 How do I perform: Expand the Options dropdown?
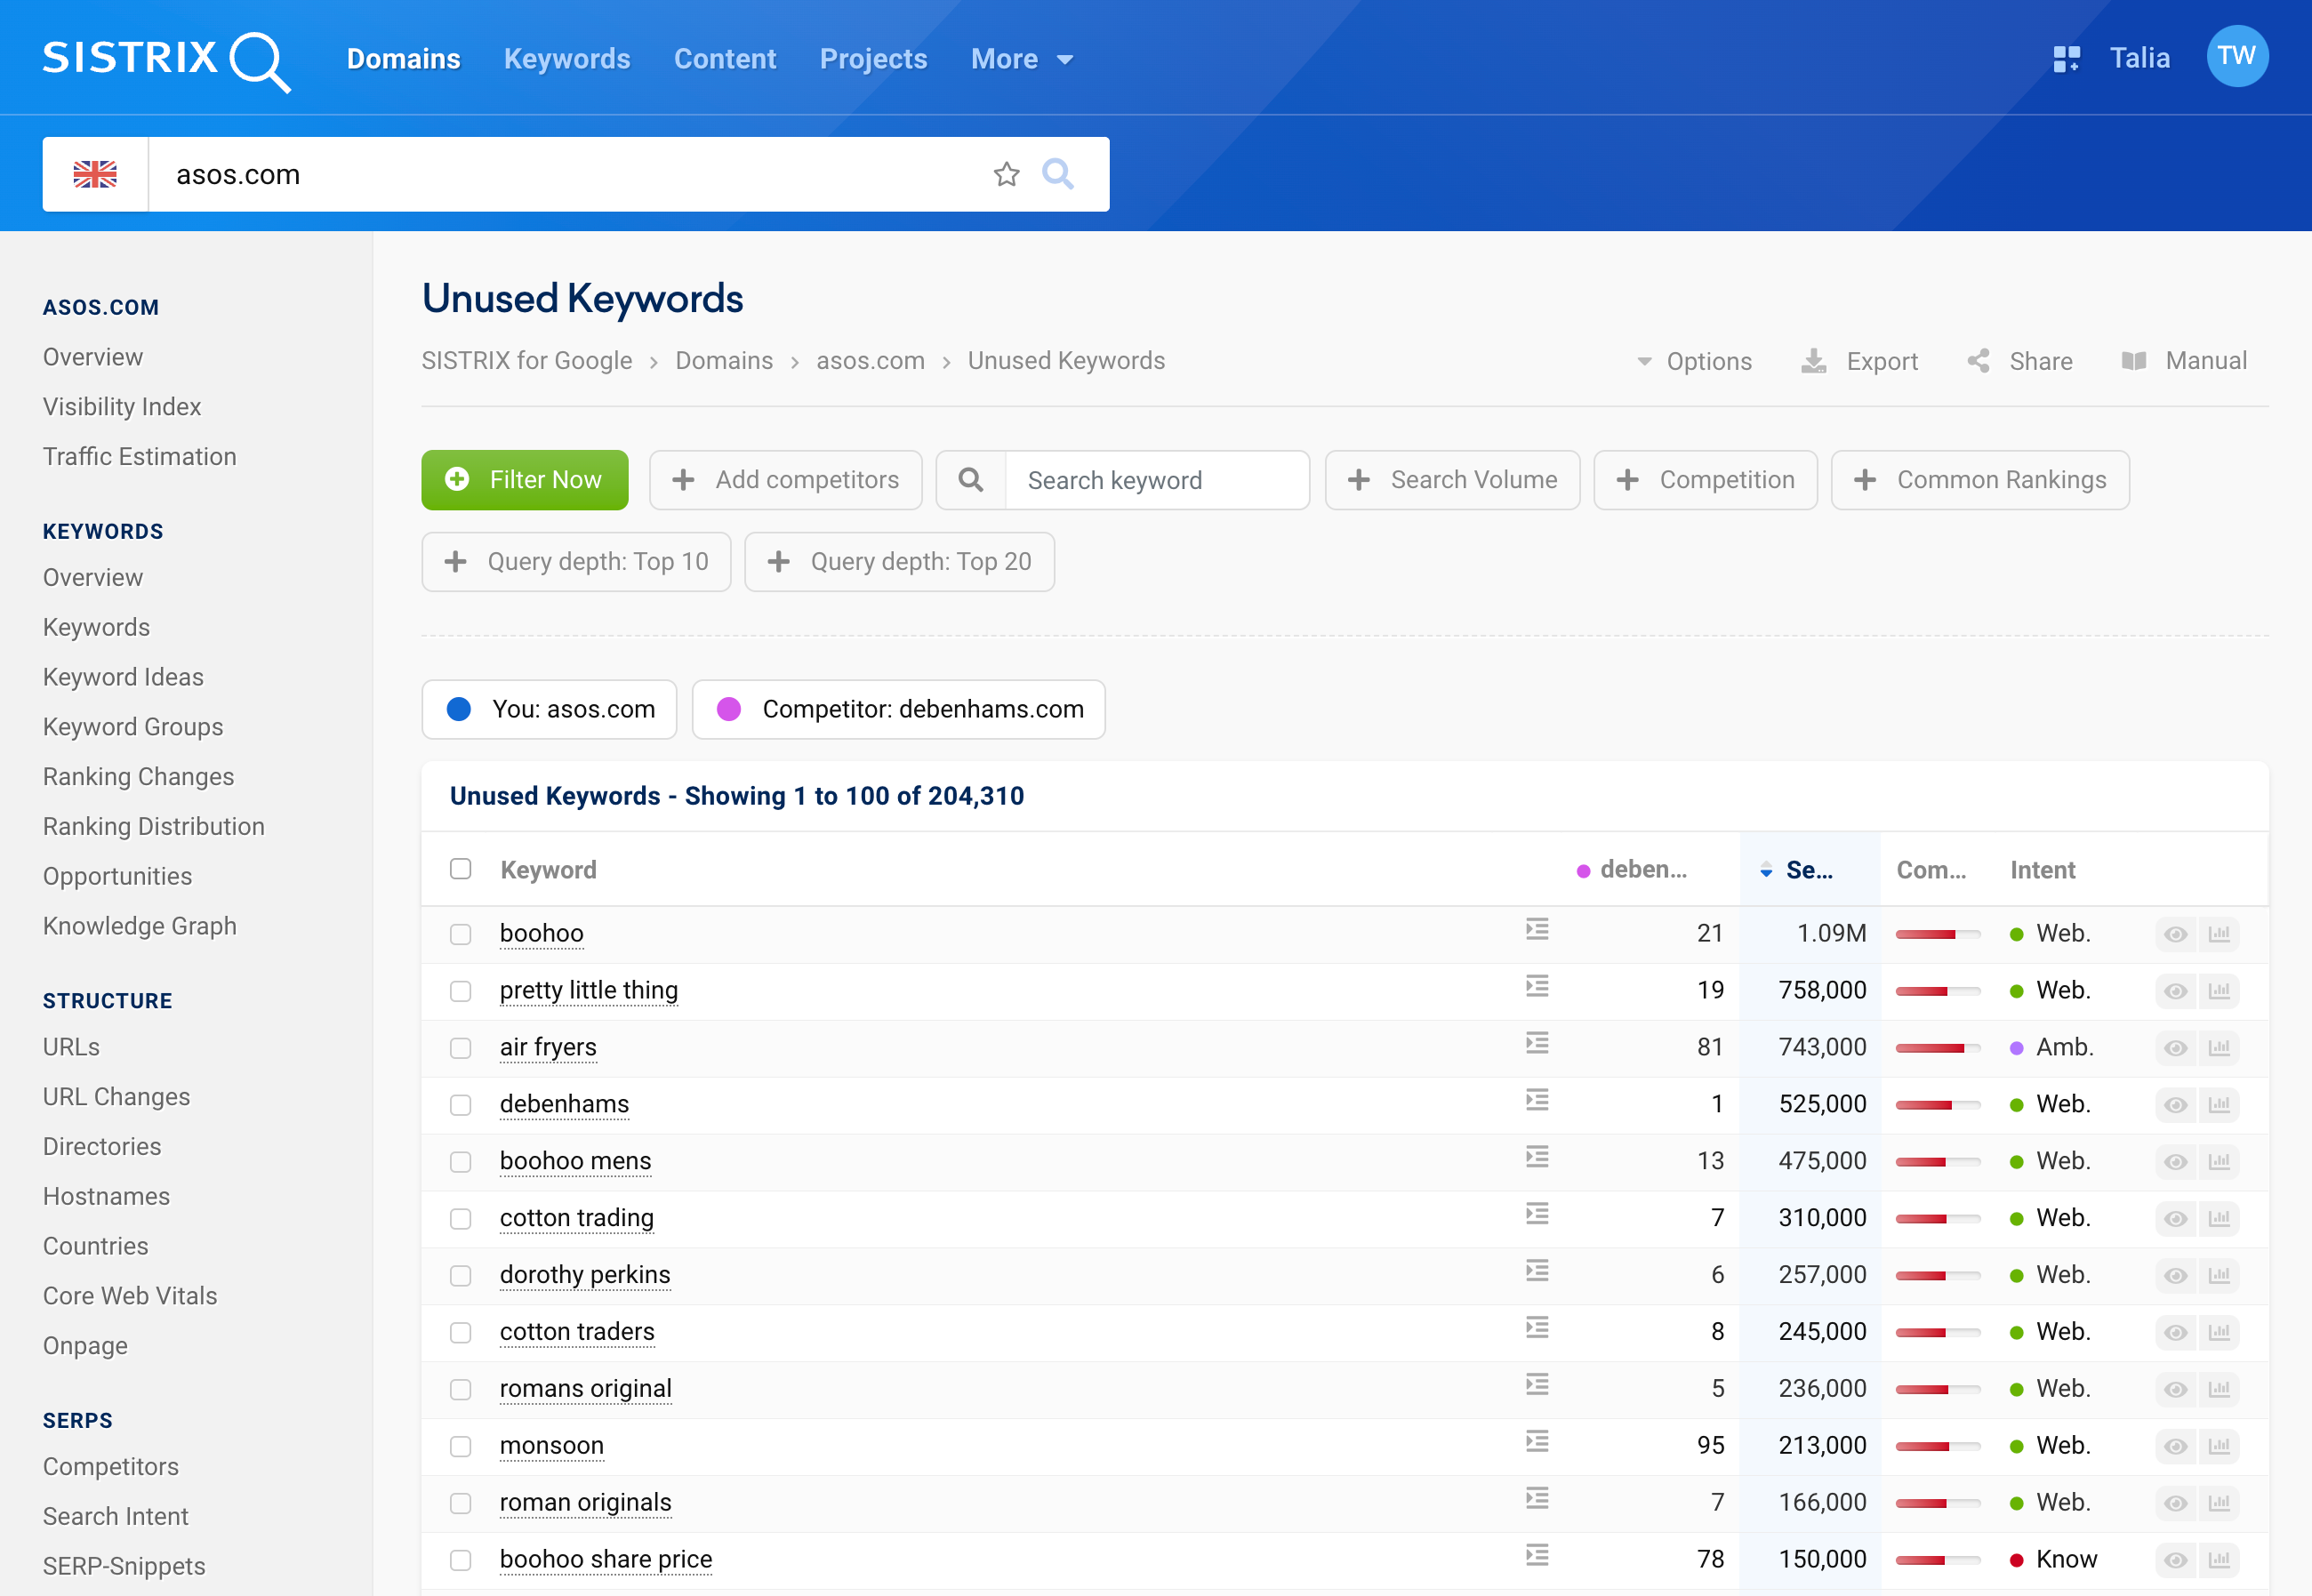(x=1694, y=361)
